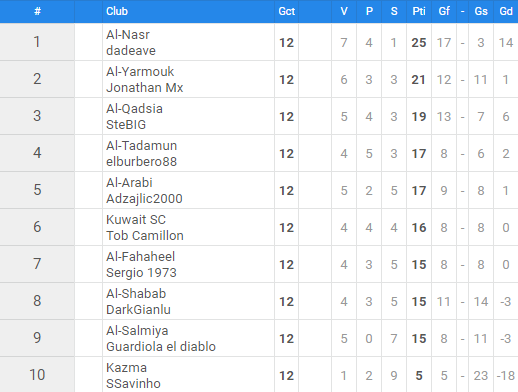Open the Al-Nasr club link
Image resolution: width=518 pixels, height=392 pixels.
pos(128,35)
